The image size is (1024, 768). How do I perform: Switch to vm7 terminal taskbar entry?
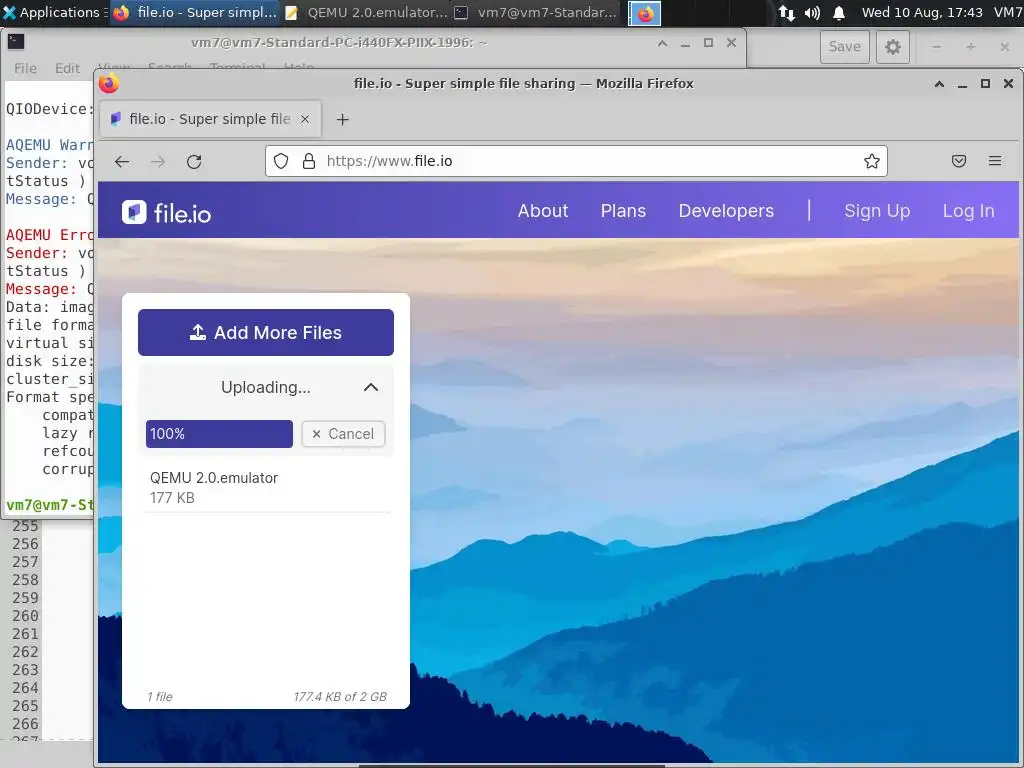pos(536,12)
